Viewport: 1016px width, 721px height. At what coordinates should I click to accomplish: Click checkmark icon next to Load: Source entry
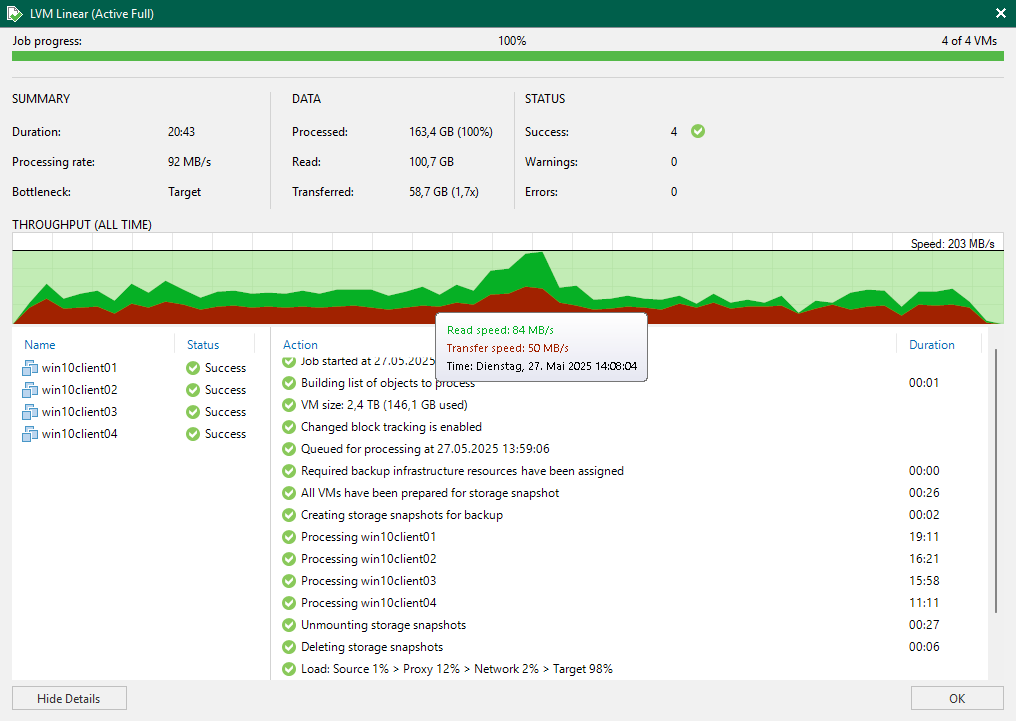(x=289, y=669)
